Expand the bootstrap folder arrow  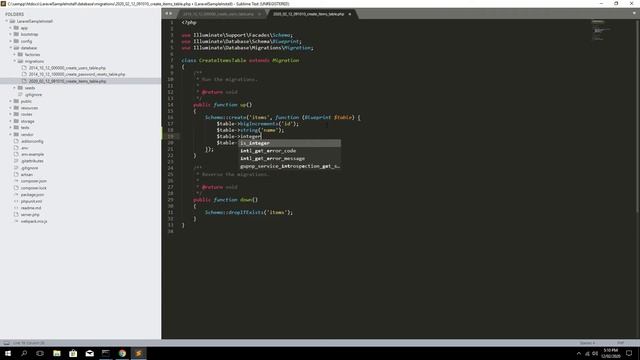point(11,34)
